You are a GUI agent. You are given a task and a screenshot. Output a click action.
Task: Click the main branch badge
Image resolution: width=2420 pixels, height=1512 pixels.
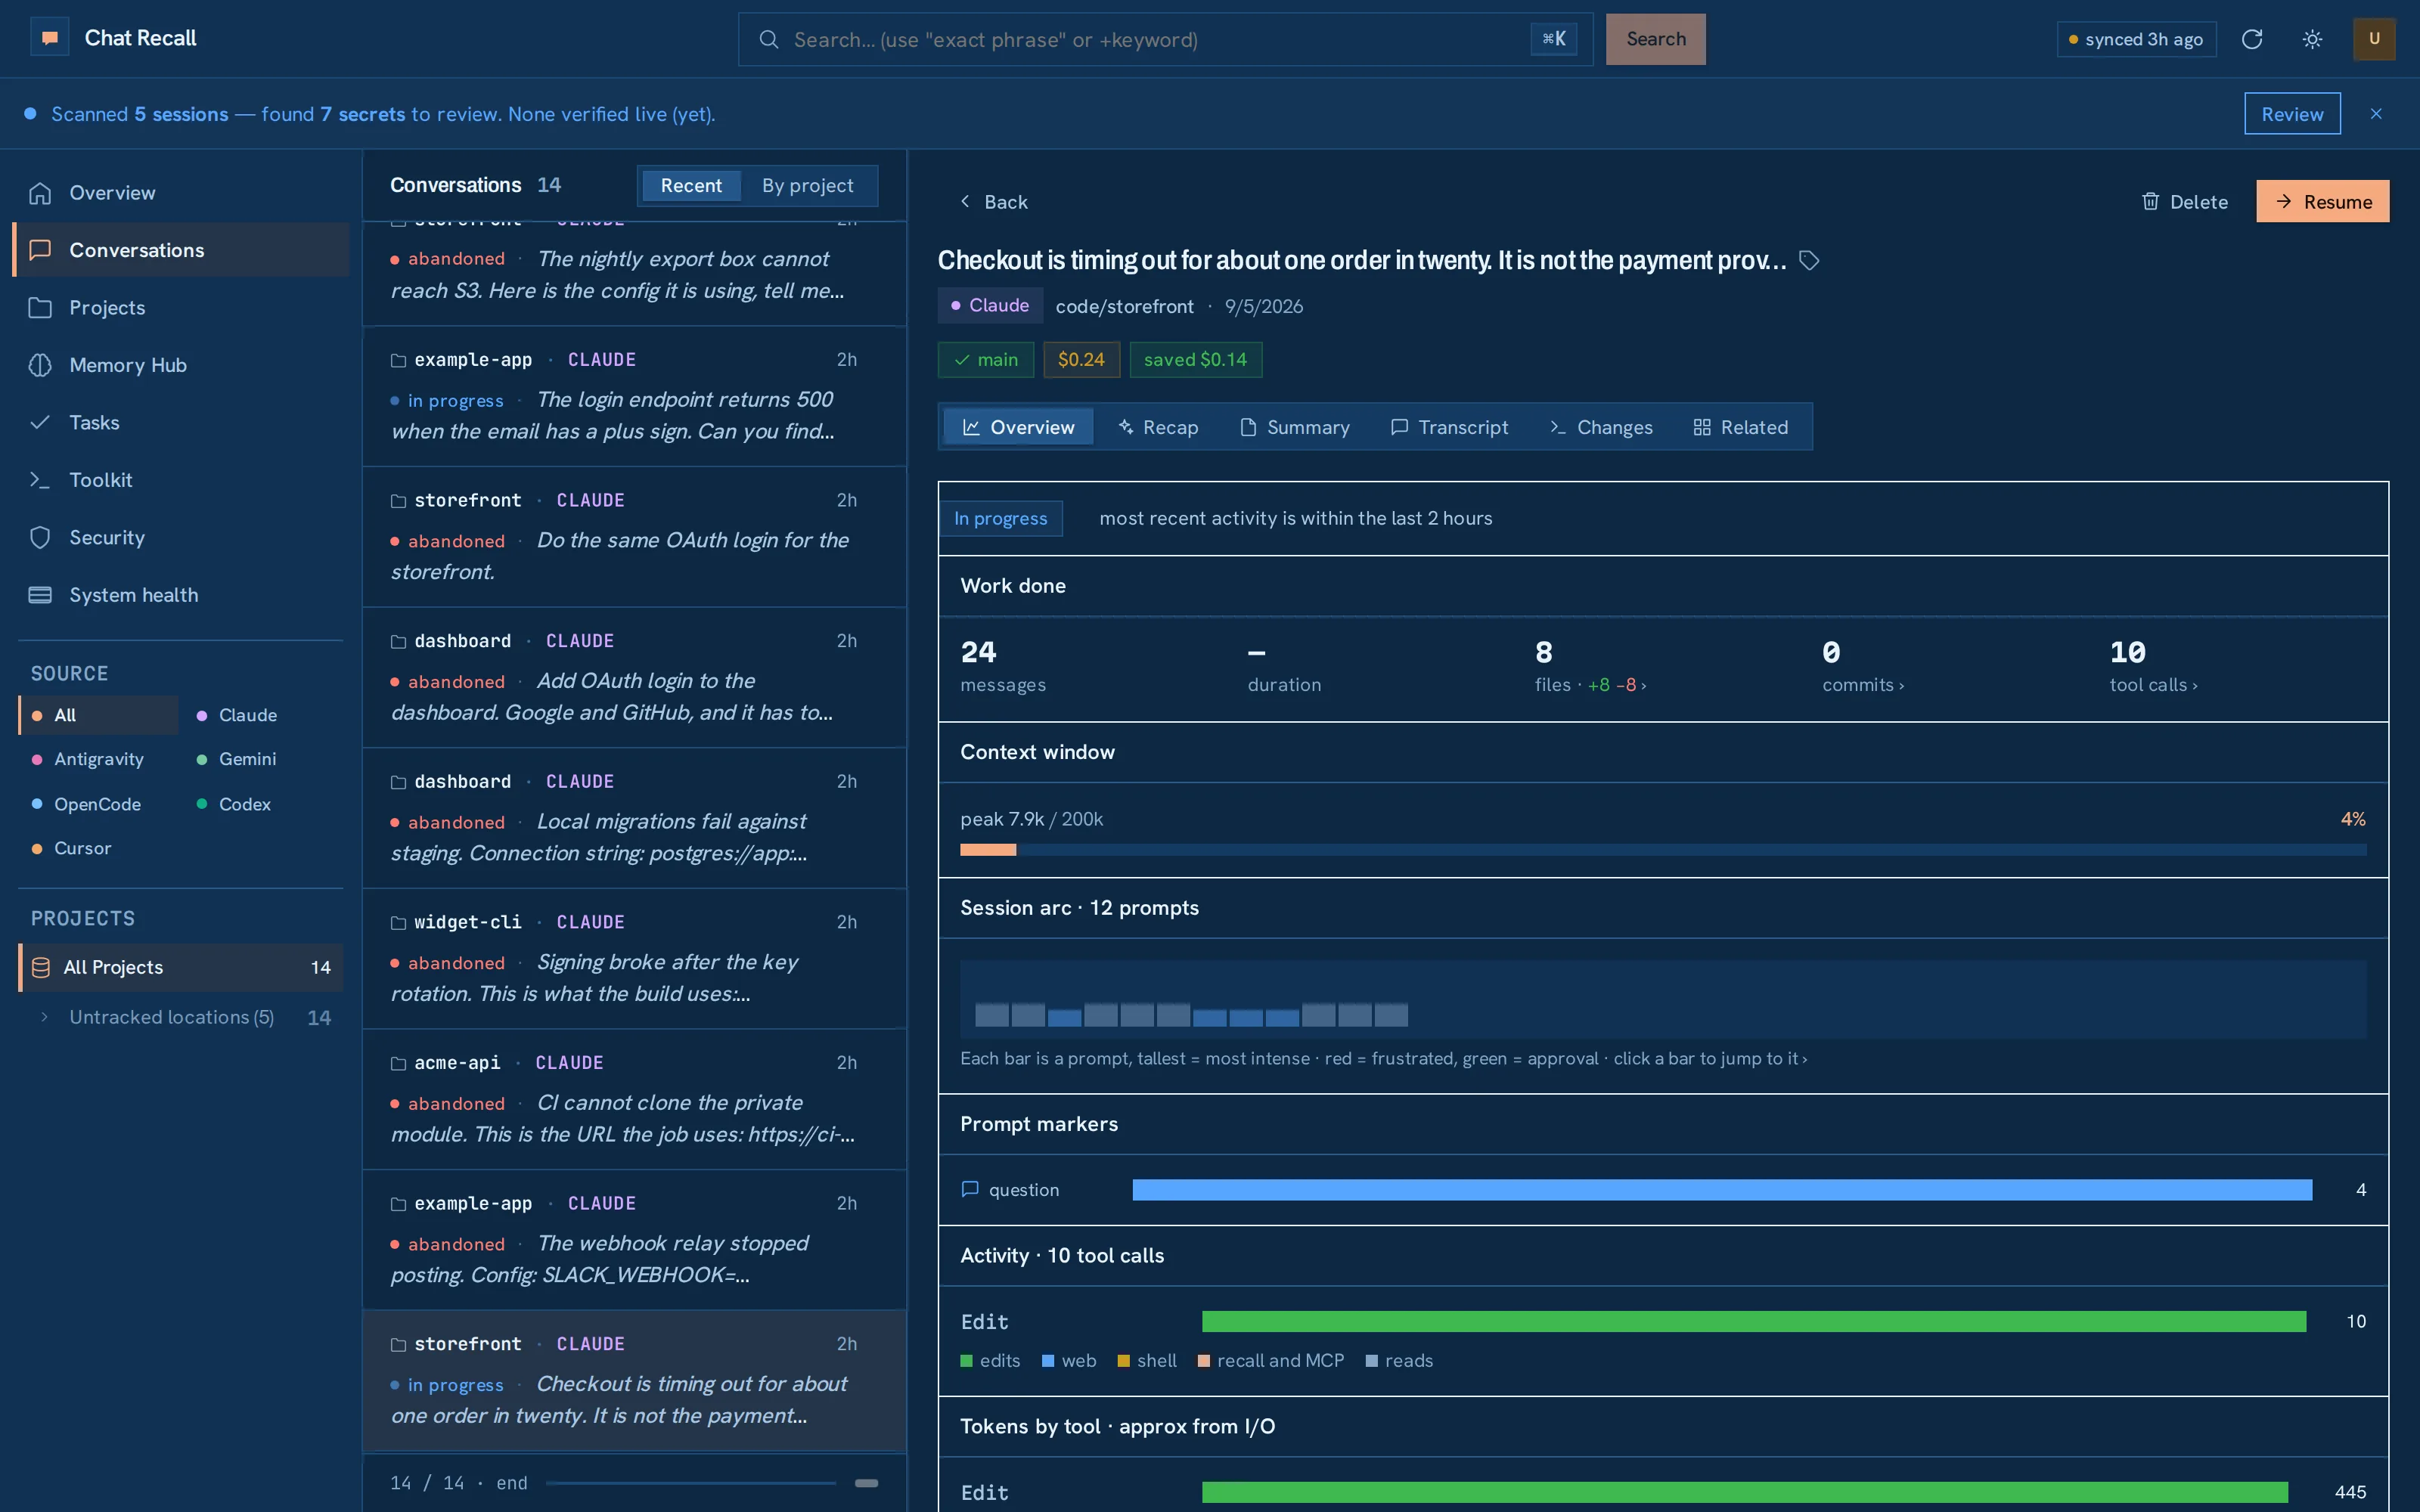coord(986,360)
